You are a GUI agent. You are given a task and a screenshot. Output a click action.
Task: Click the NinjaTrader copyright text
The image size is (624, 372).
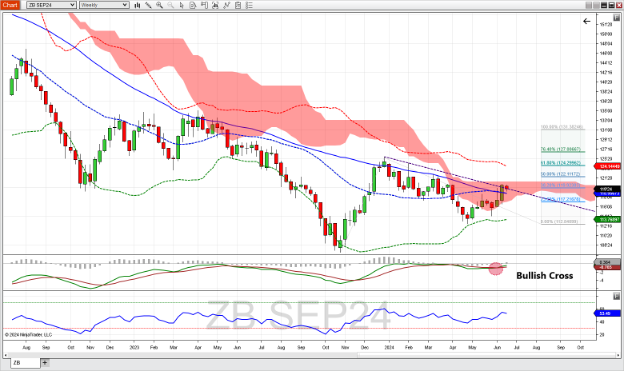tap(28, 335)
